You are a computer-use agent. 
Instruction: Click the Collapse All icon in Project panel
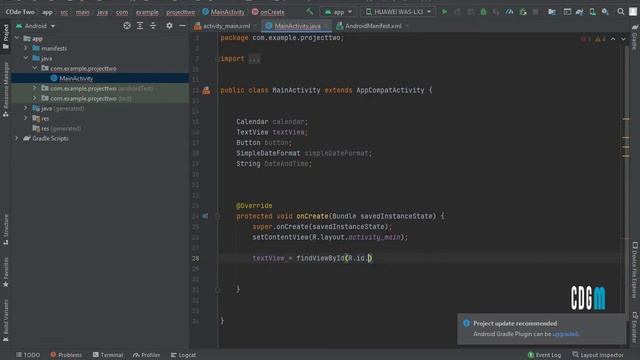pos(153,26)
